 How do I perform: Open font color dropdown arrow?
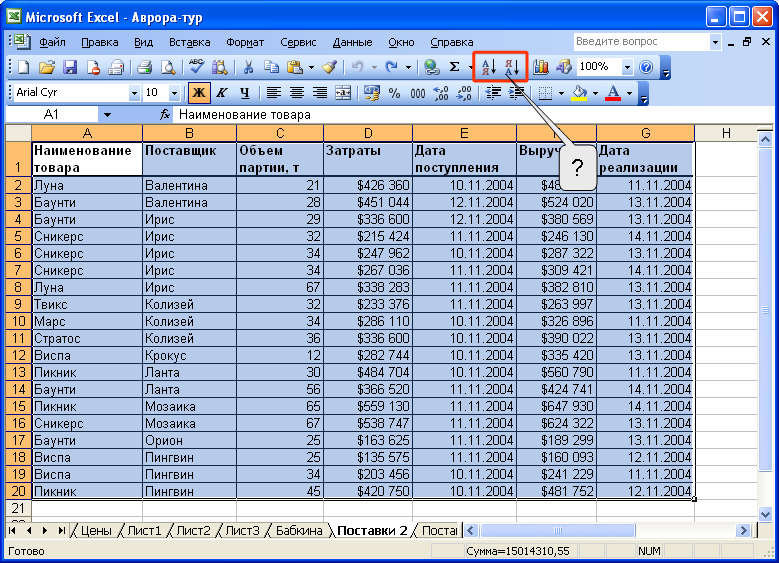click(629, 93)
